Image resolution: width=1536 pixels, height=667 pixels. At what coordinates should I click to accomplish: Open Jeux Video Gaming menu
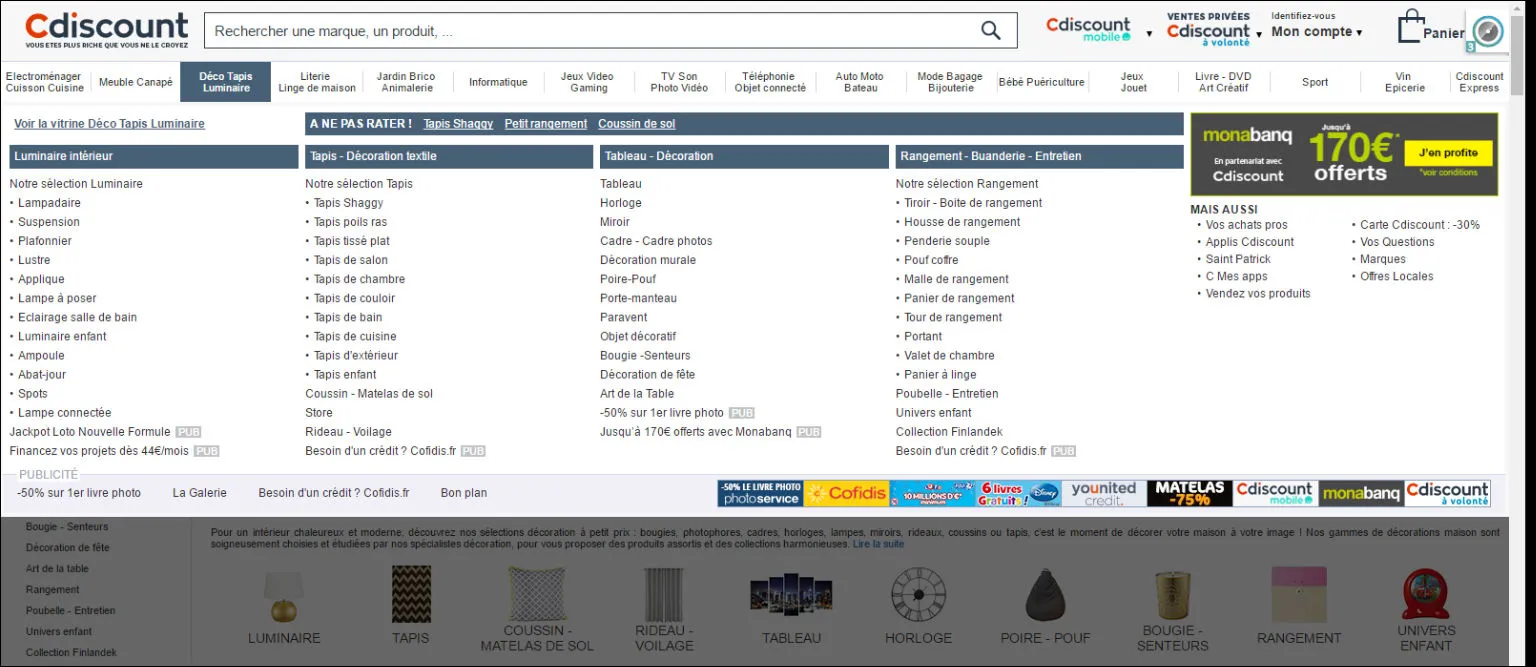(588, 82)
